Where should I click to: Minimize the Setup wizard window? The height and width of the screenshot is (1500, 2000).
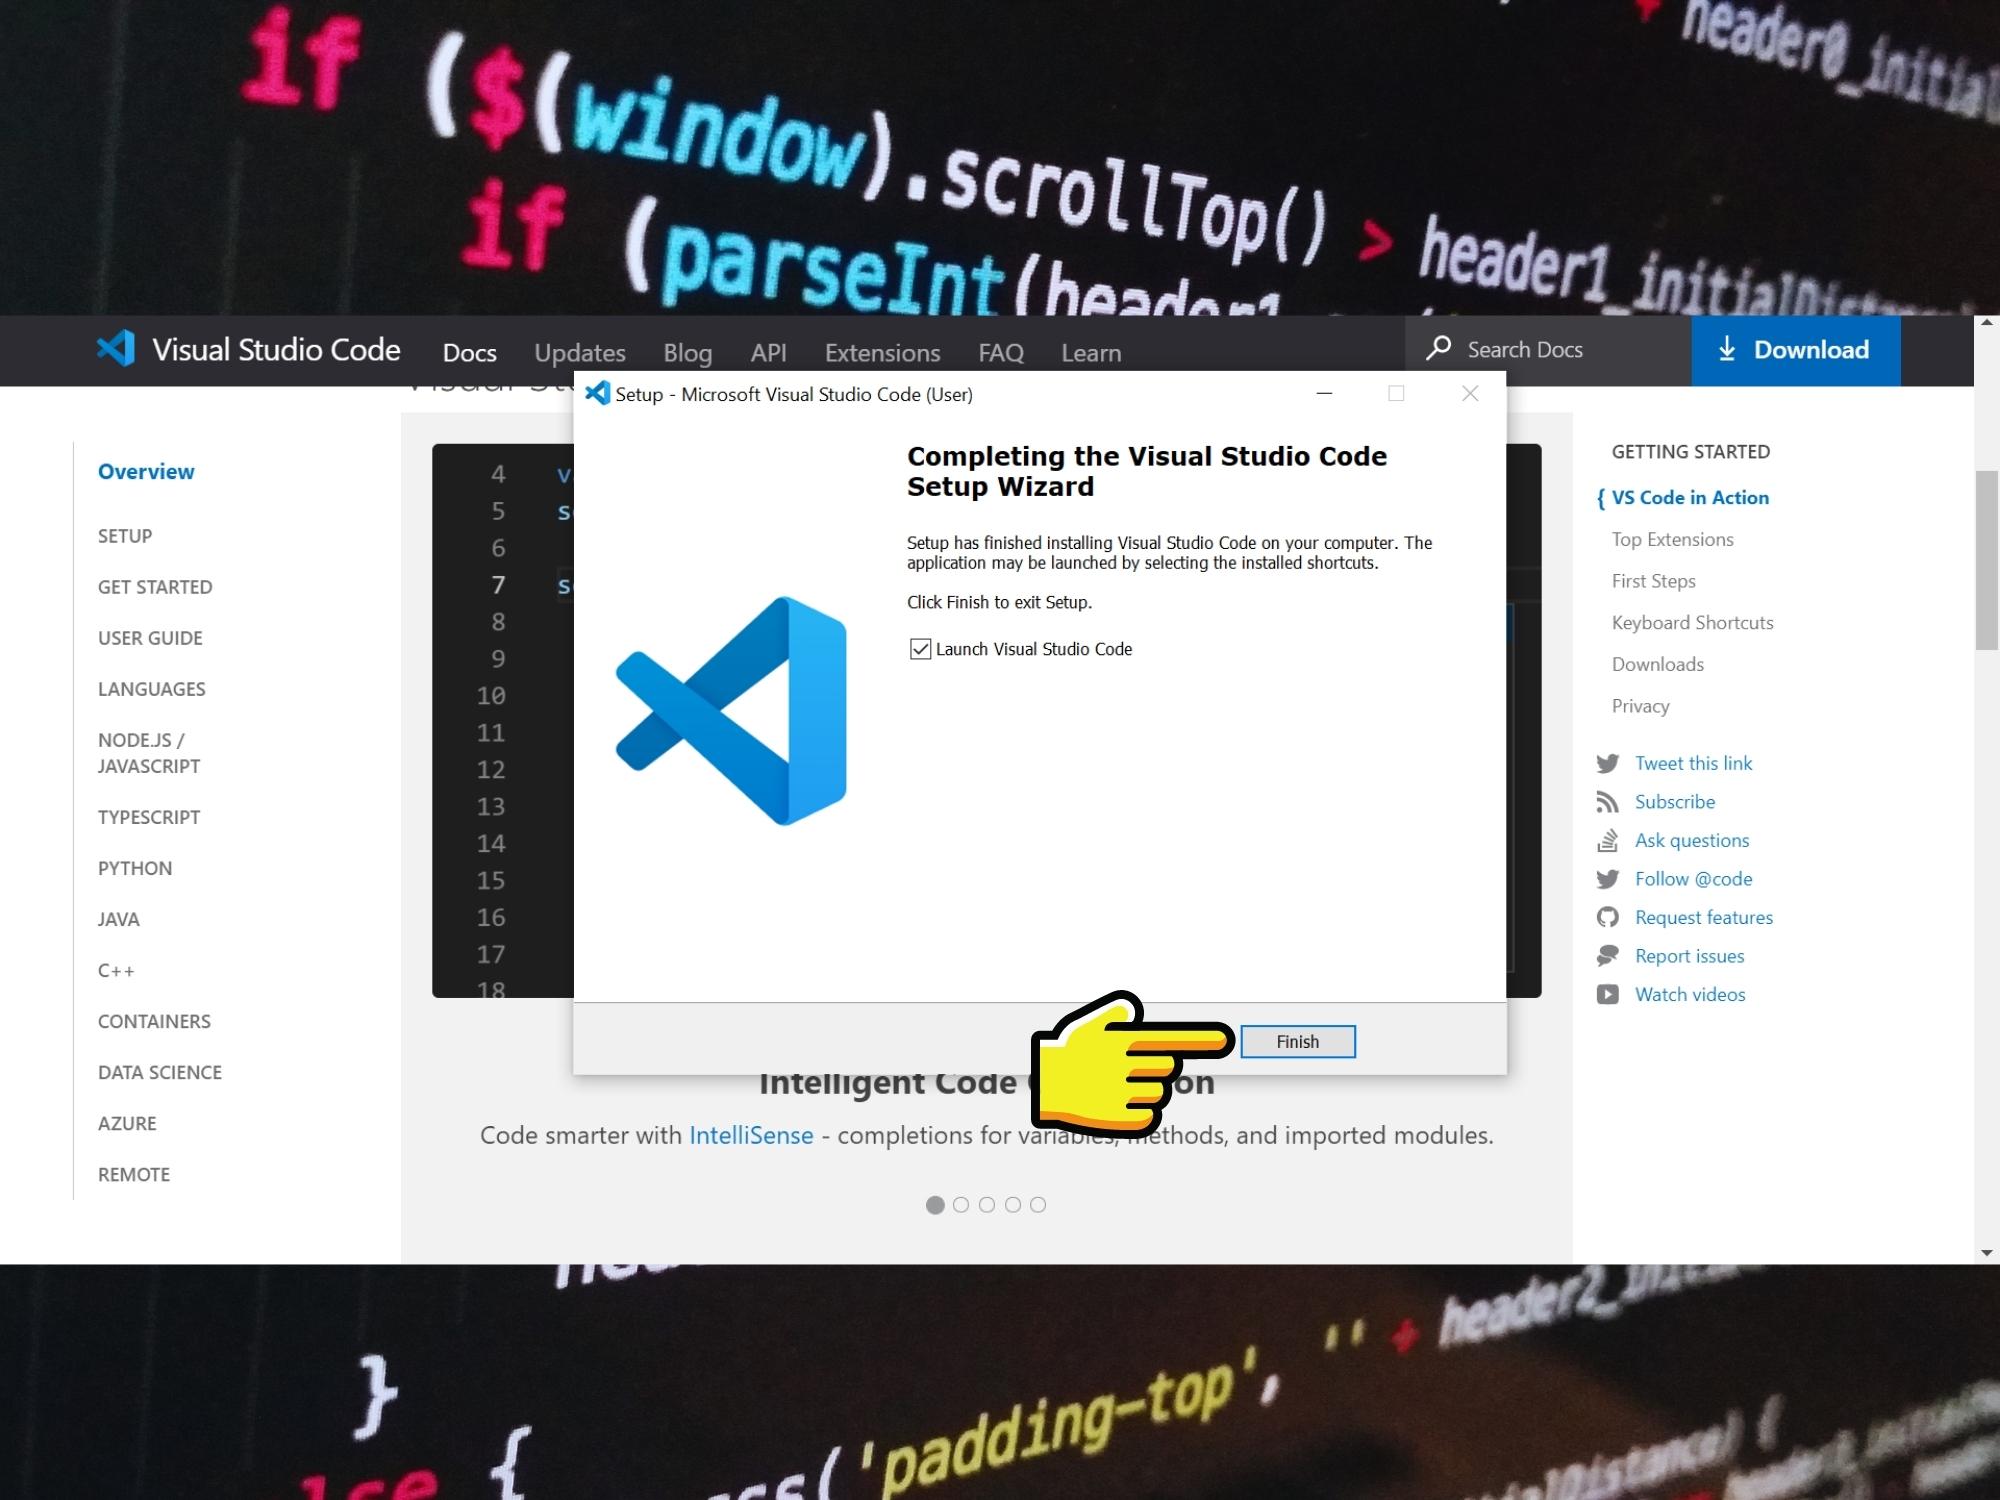(1324, 394)
